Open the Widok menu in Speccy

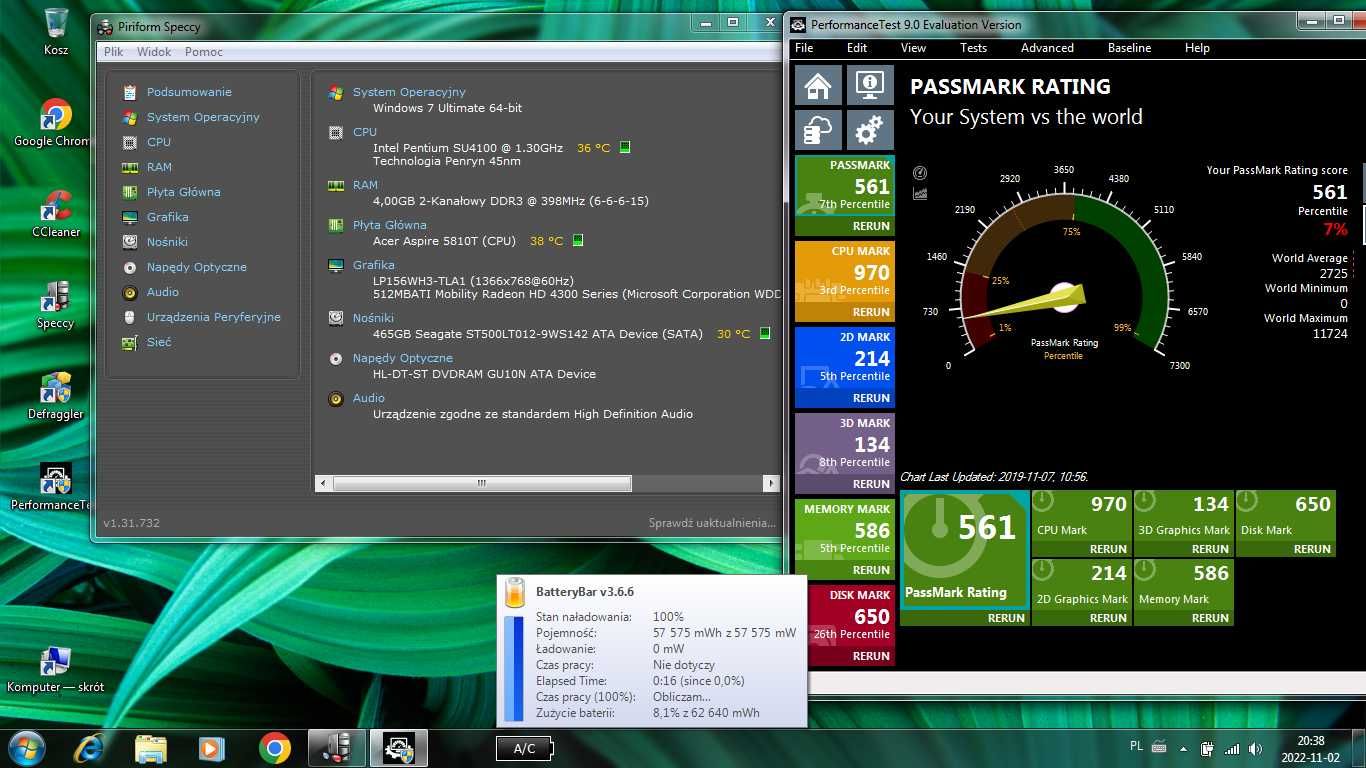pyautogui.click(x=154, y=52)
